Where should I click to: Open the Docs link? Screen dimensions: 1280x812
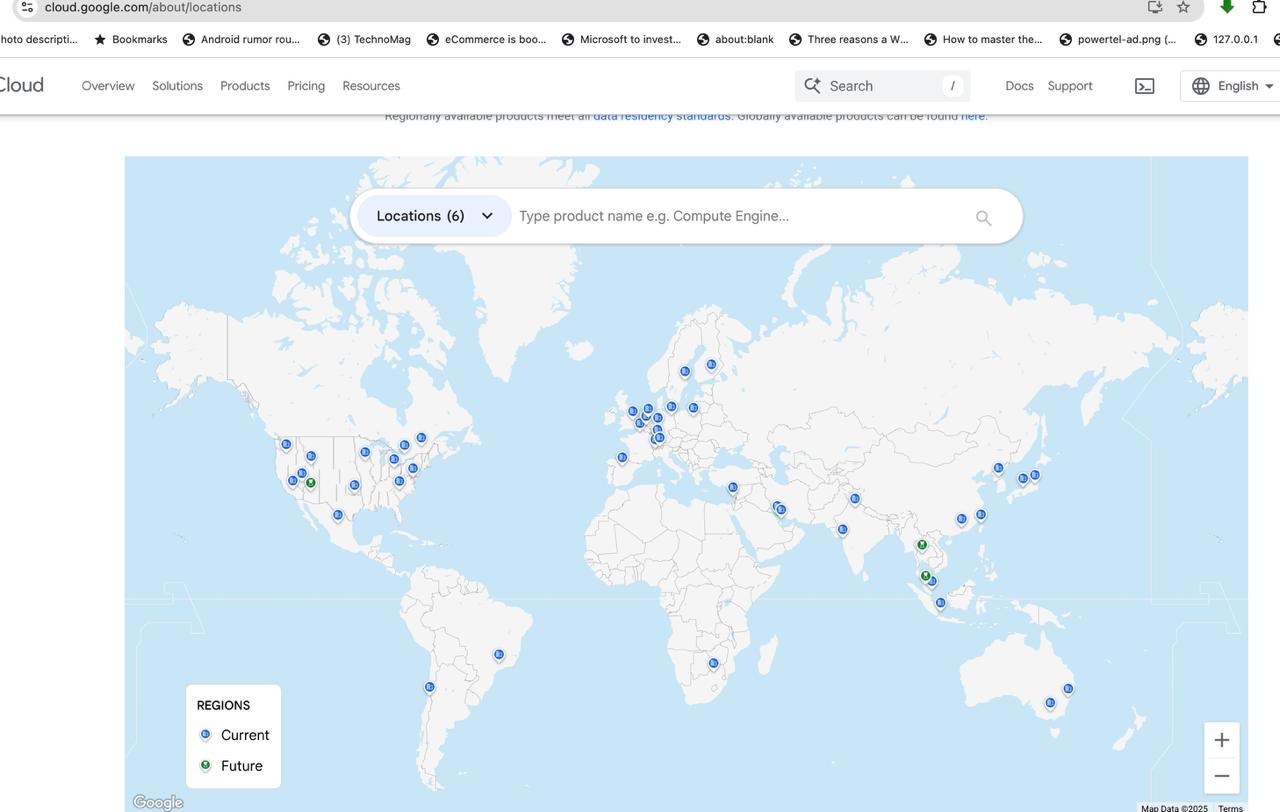coord(1019,86)
